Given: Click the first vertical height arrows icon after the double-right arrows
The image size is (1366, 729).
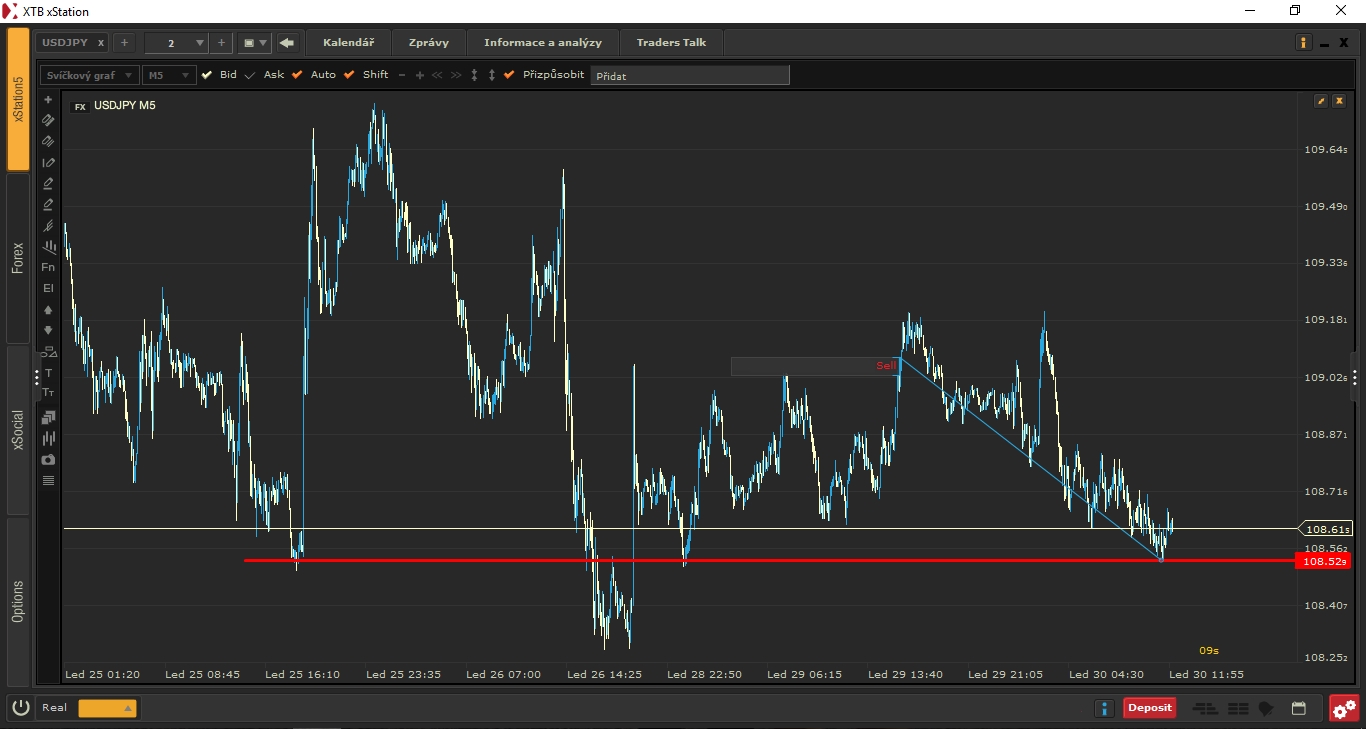Looking at the screenshot, I should coord(474,75).
